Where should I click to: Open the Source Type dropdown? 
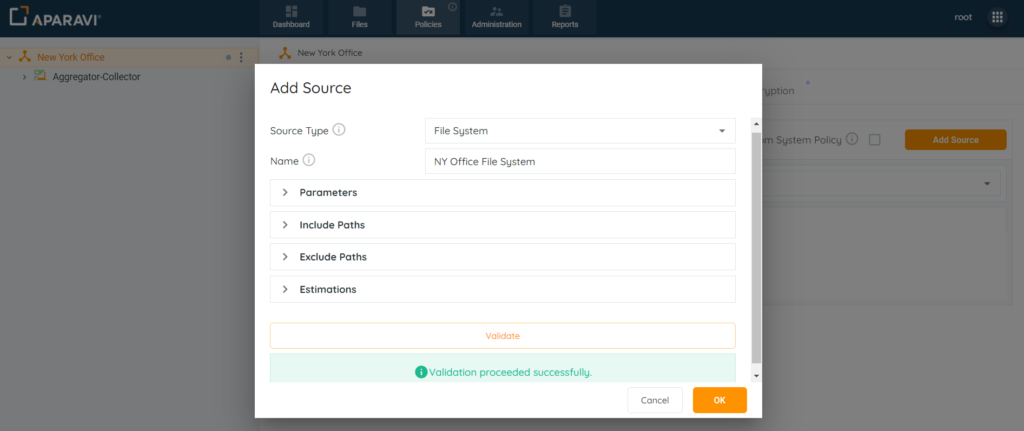point(580,131)
